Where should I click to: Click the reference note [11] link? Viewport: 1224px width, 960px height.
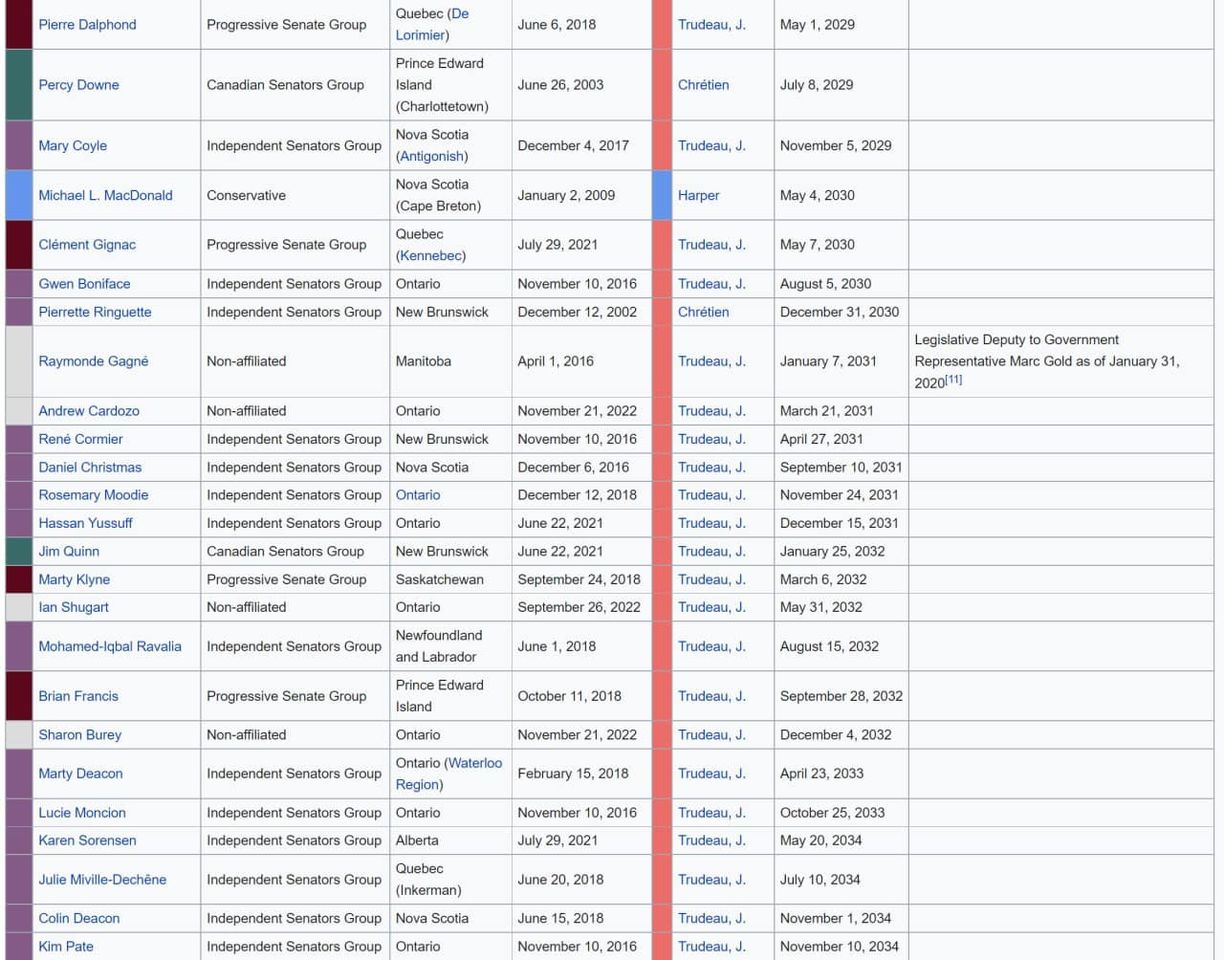953,379
